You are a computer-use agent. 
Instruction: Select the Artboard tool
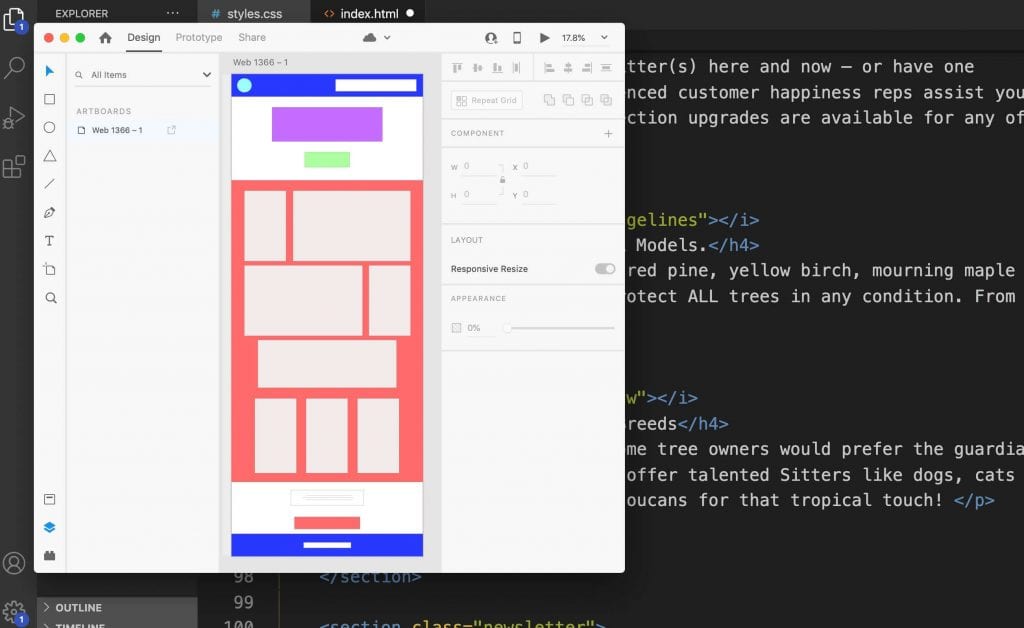pos(50,269)
